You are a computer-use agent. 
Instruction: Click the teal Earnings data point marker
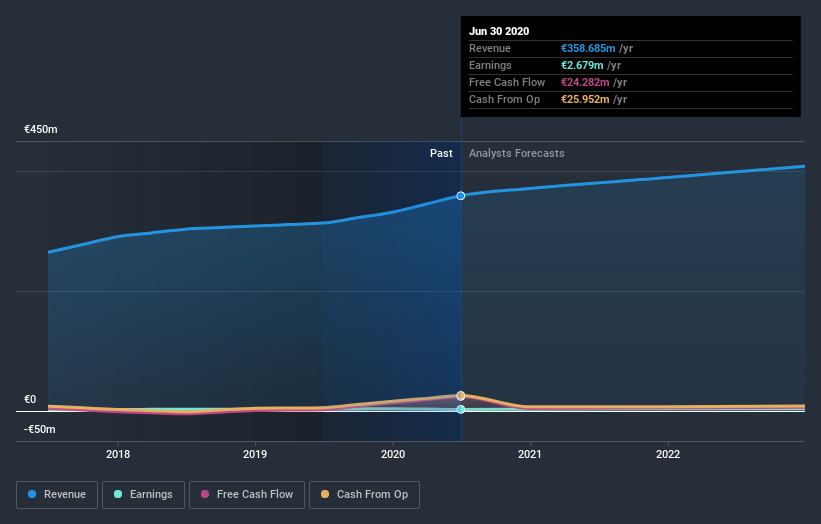point(461,409)
